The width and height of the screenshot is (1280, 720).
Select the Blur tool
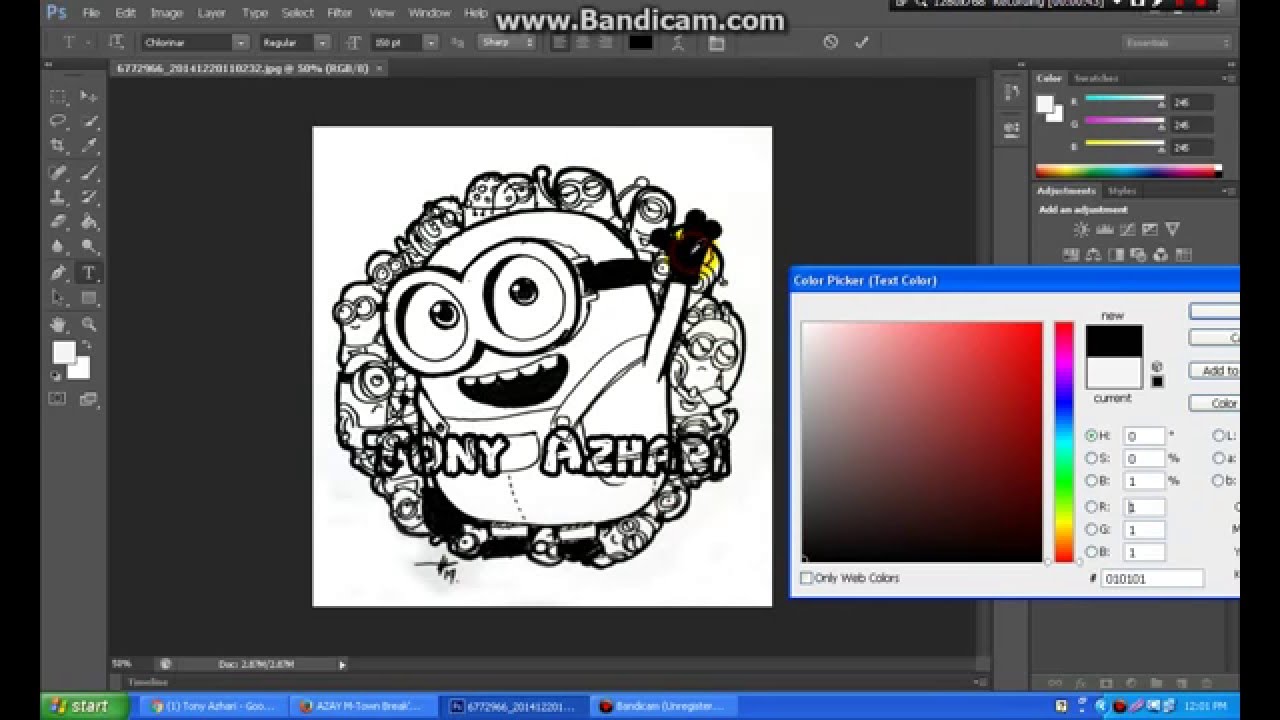(58, 247)
